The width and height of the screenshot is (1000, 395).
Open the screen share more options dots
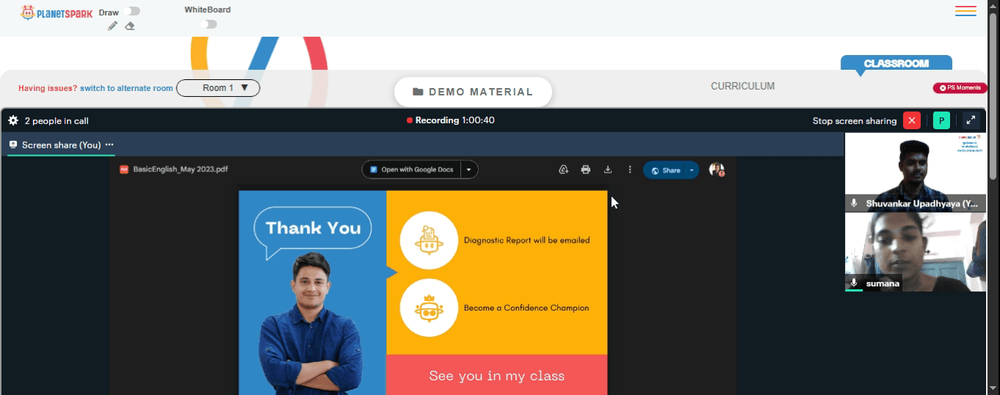[109, 145]
